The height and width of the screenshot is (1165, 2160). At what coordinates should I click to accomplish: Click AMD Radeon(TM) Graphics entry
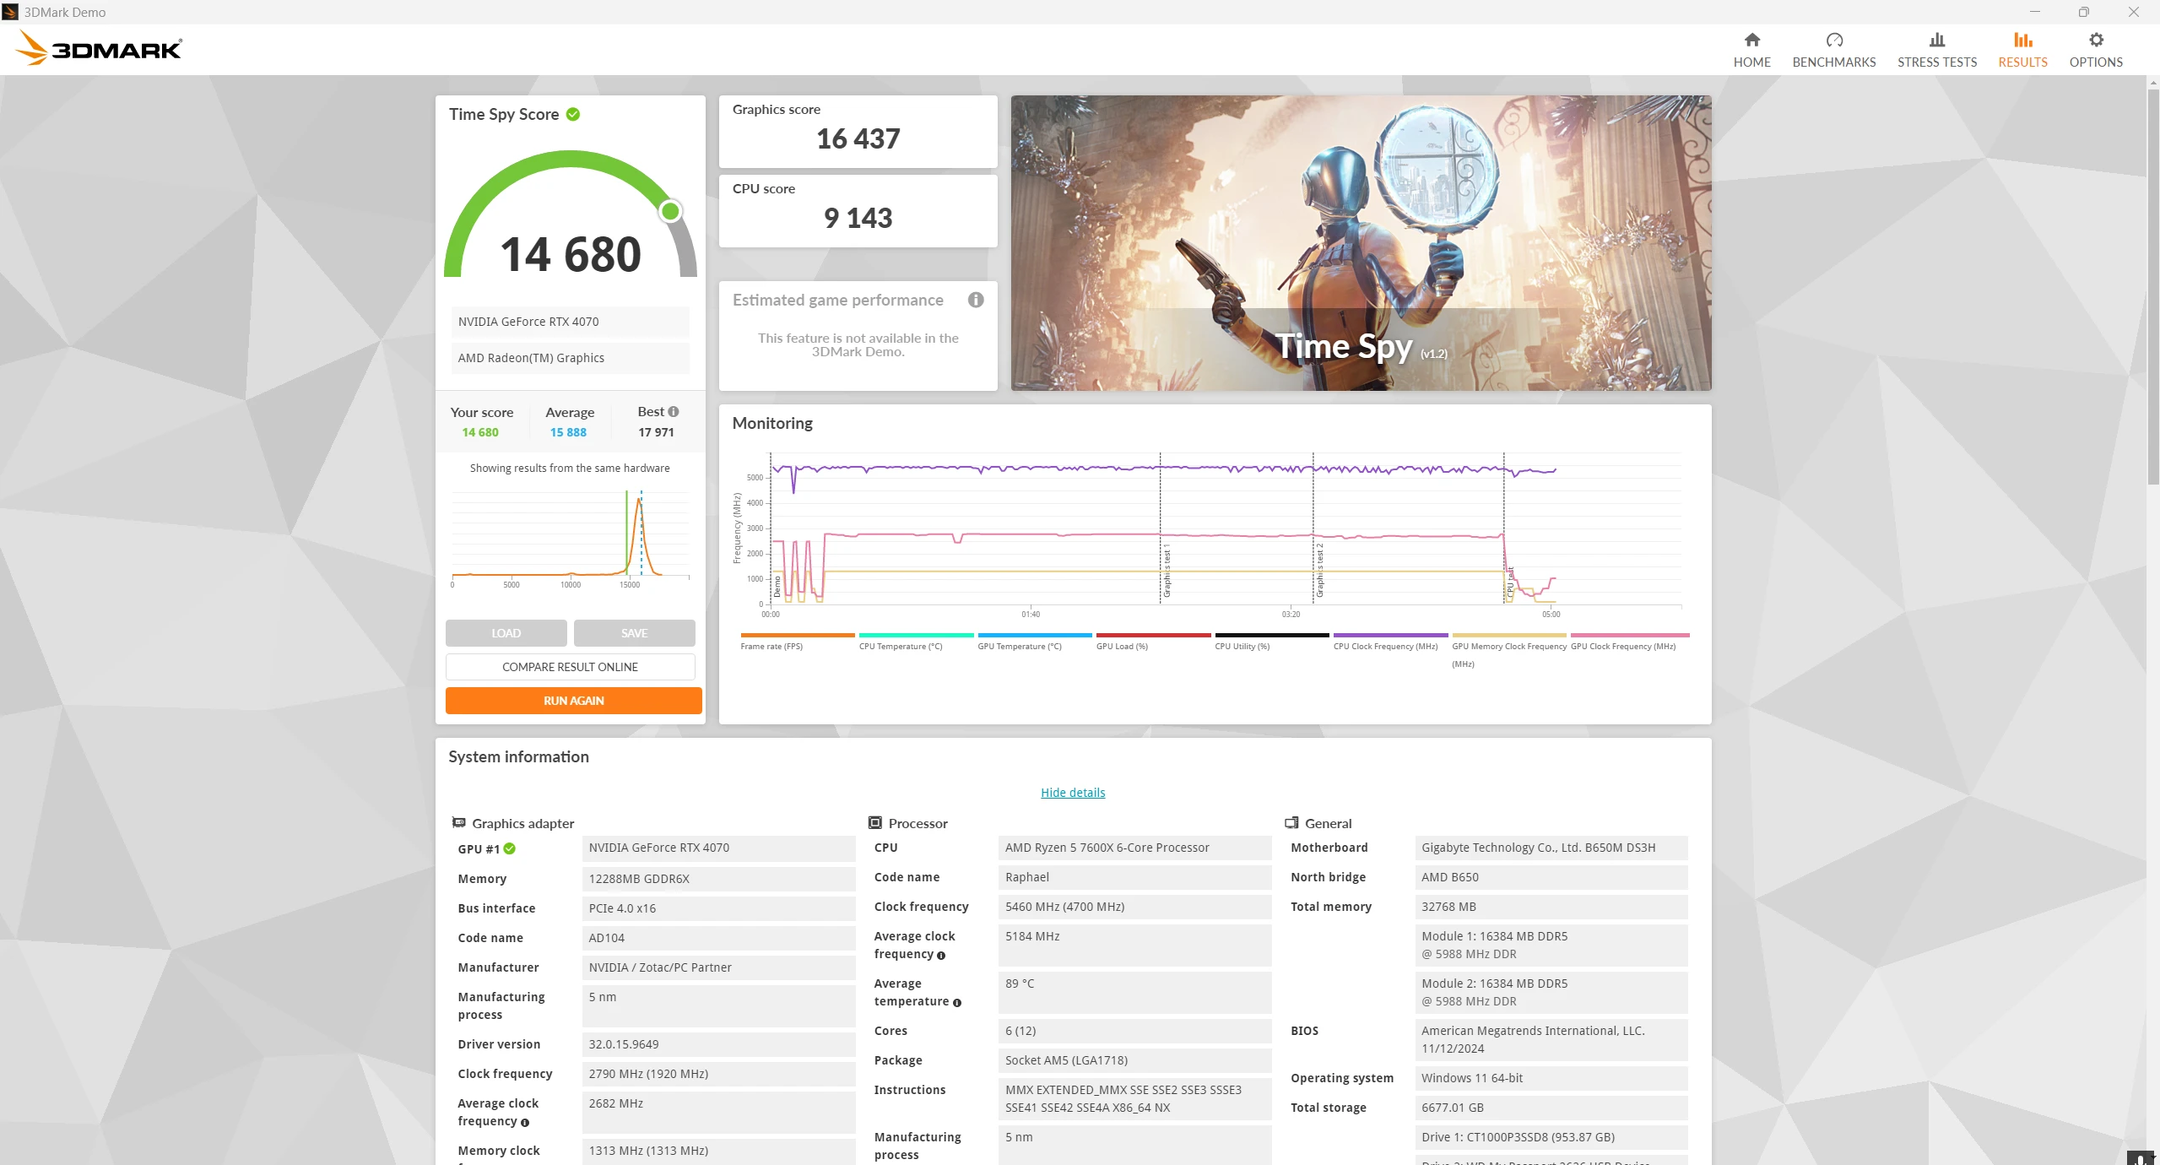click(x=570, y=358)
